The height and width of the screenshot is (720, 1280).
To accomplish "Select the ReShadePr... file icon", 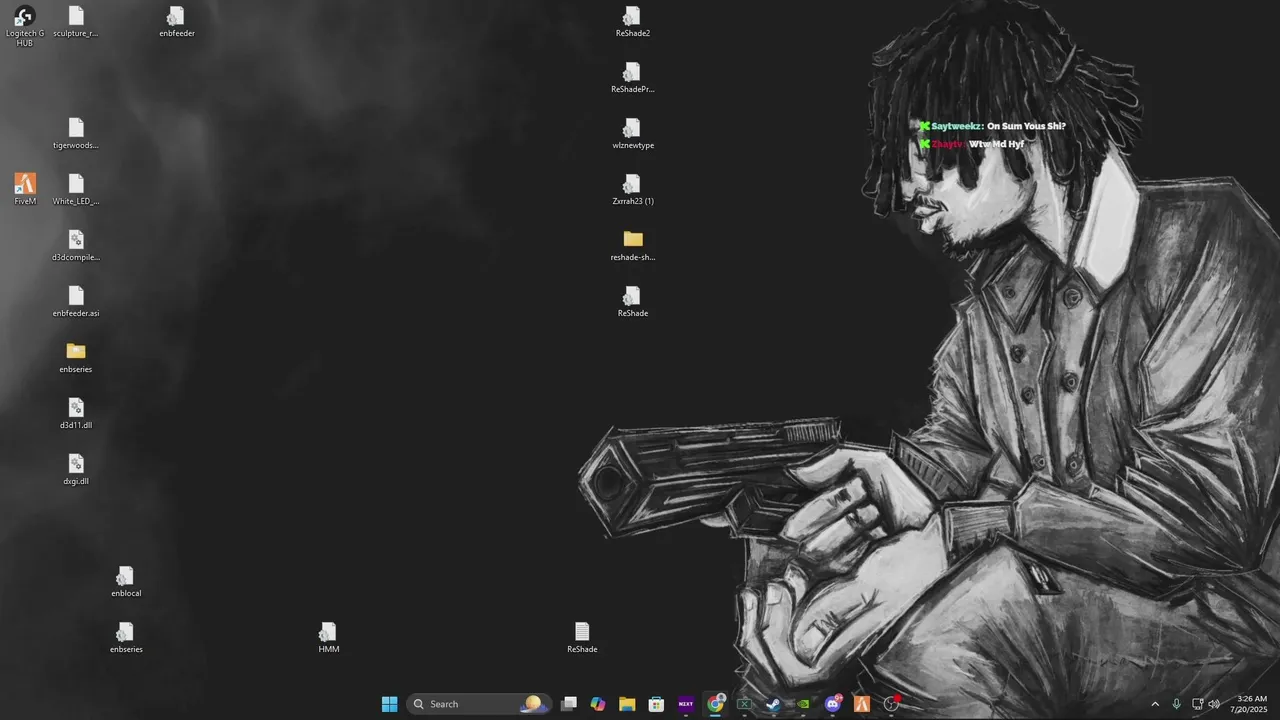I will click(633, 78).
